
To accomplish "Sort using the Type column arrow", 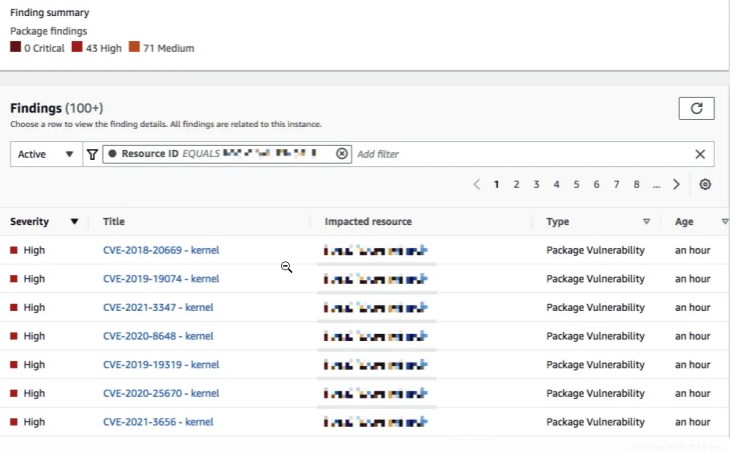I will coord(646,222).
